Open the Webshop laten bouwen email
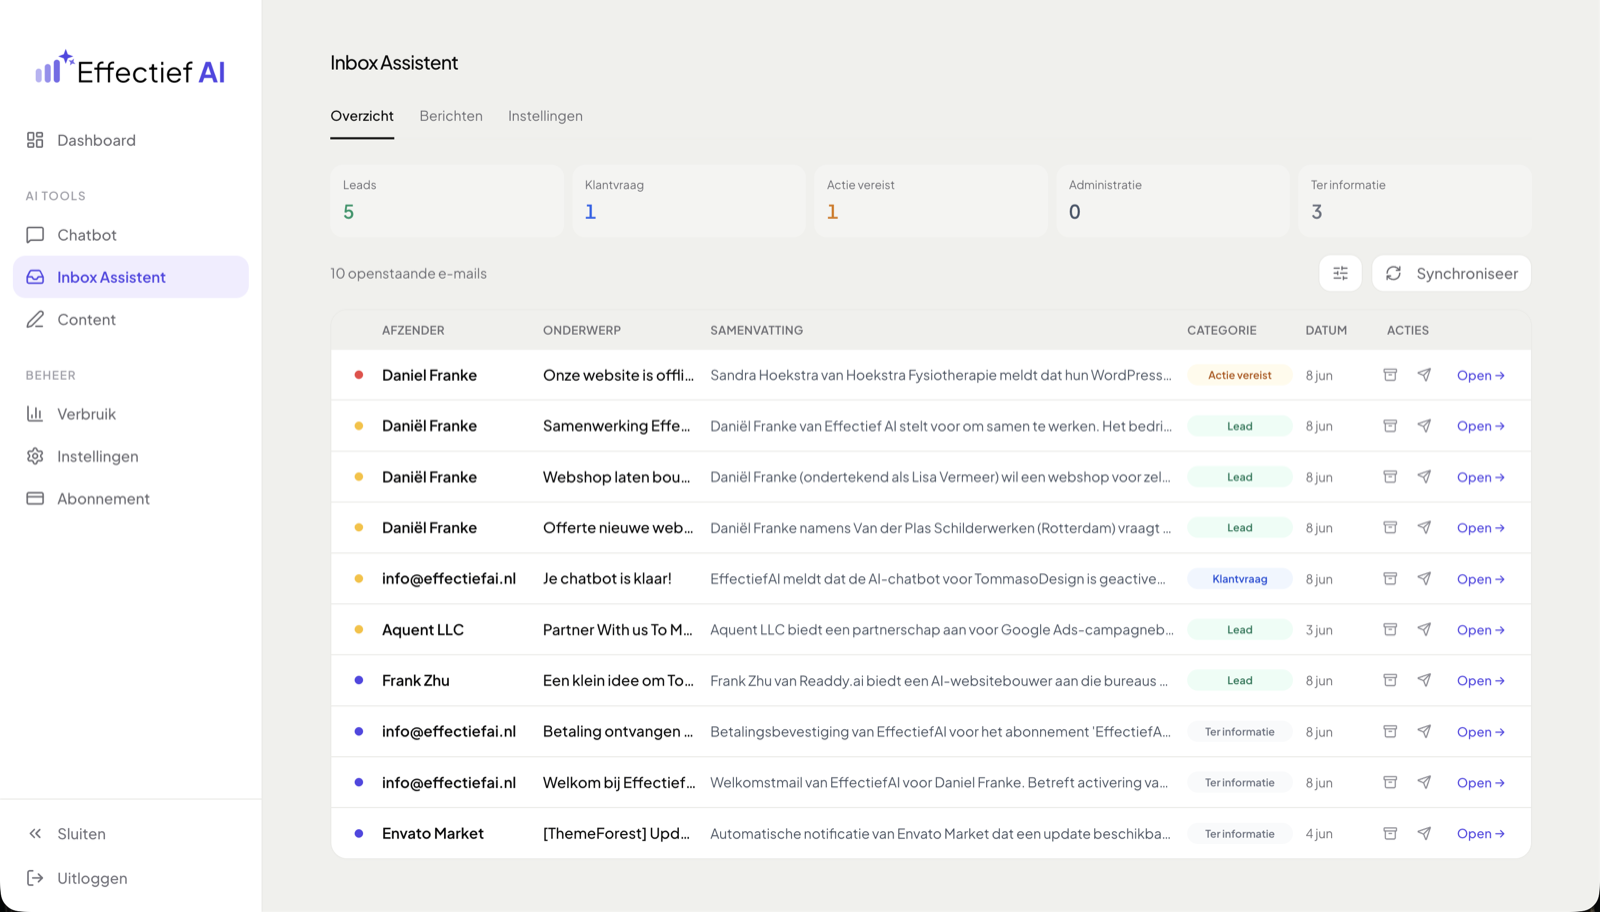Image resolution: width=1600 pixels, height=912 pixels. (x=1480, y=477)
